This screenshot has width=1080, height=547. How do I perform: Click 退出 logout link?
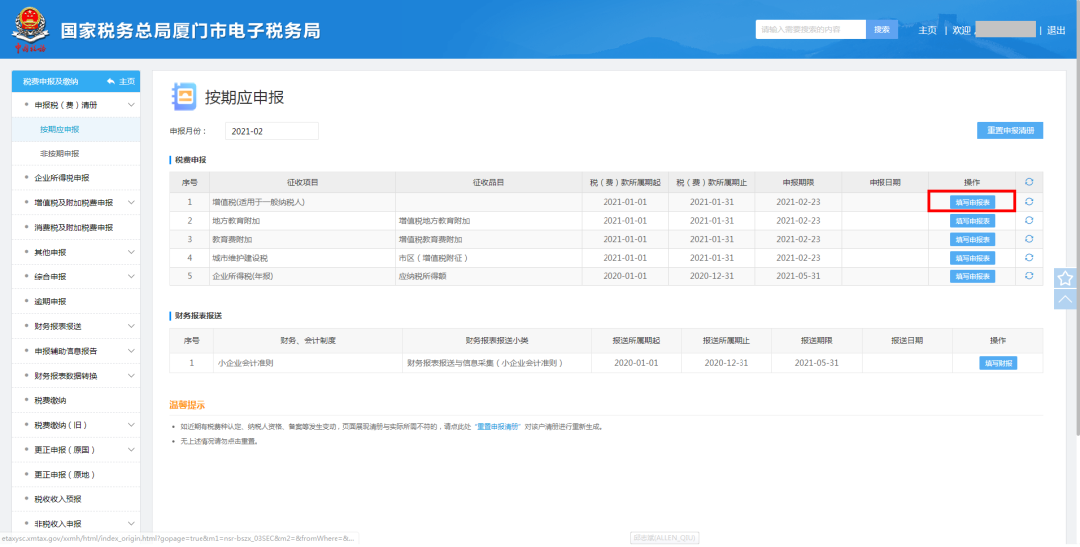[x=1056, y=30]
